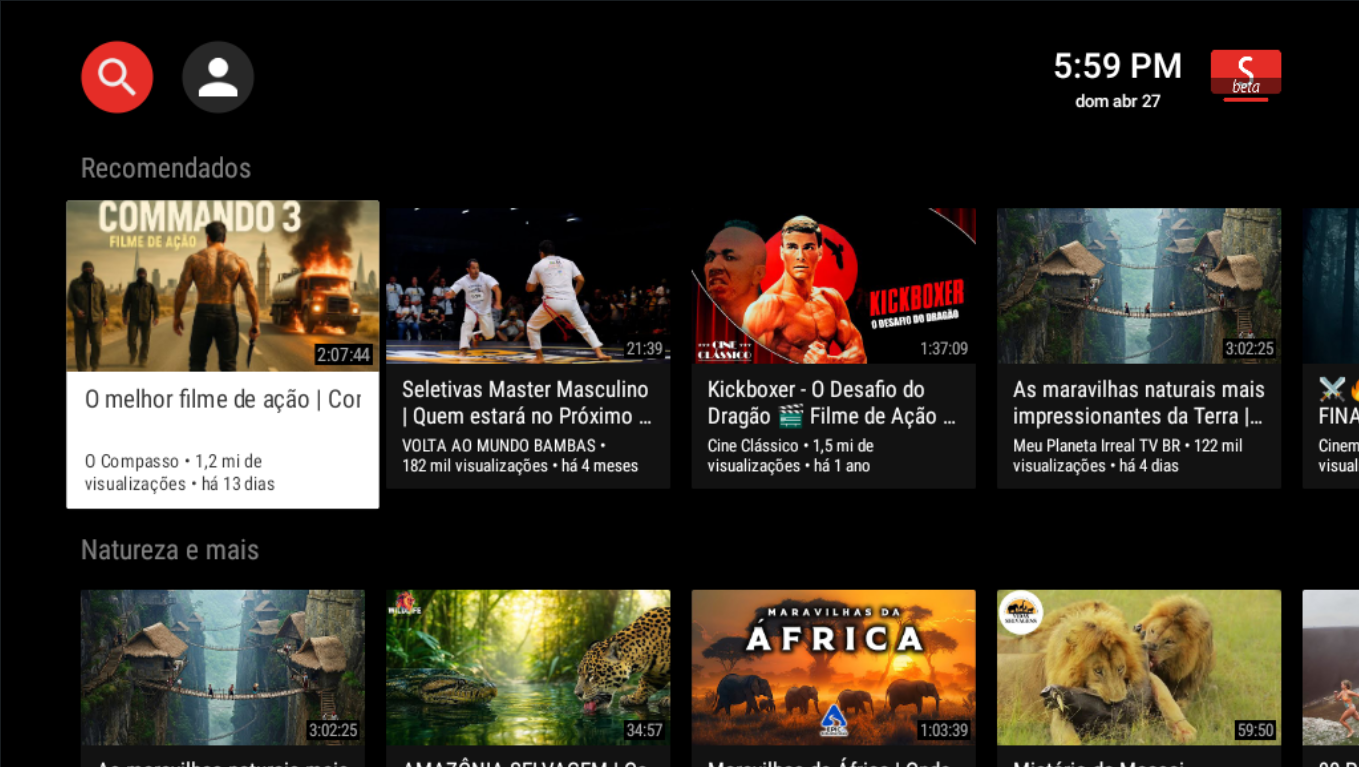Viewport: 1359px width, 767px height.
Task: Click the red S beta app logo
Action: [1245, 75]
